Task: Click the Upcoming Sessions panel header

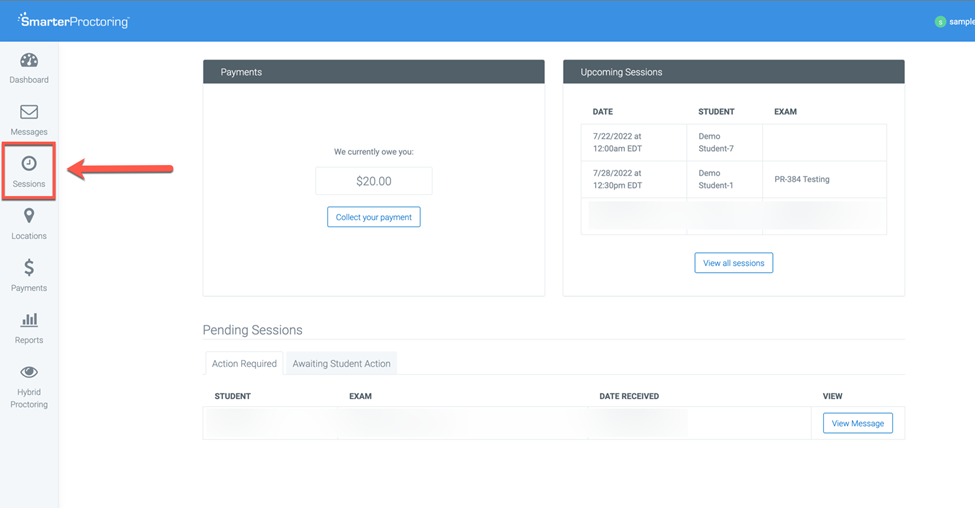Action: 733,72
